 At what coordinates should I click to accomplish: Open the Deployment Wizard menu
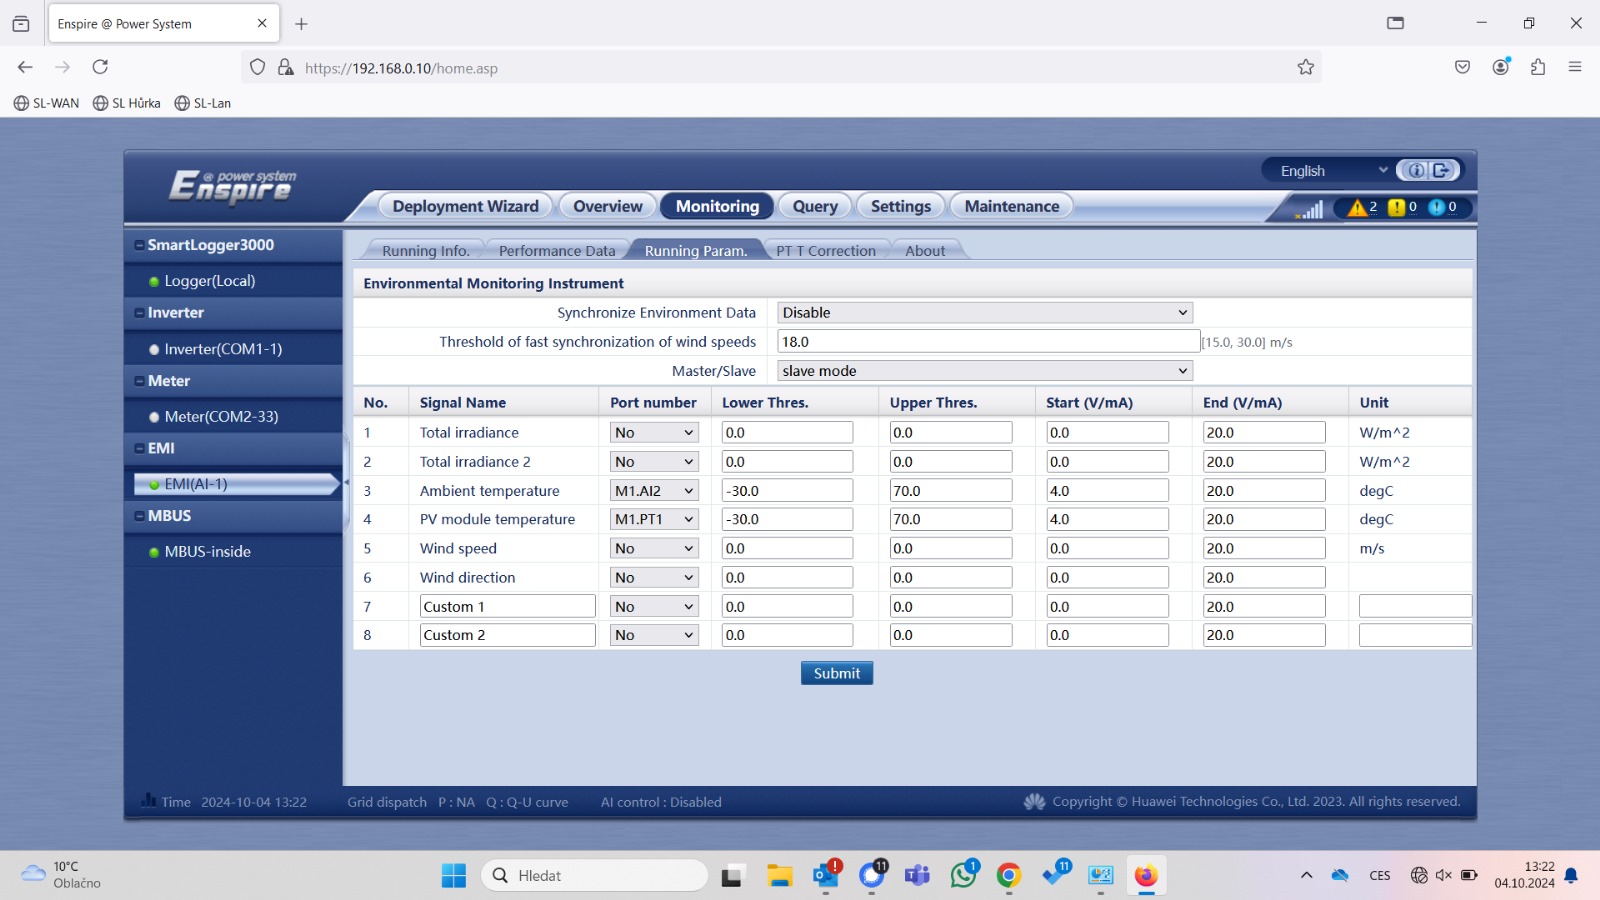[x=465, y=206]
